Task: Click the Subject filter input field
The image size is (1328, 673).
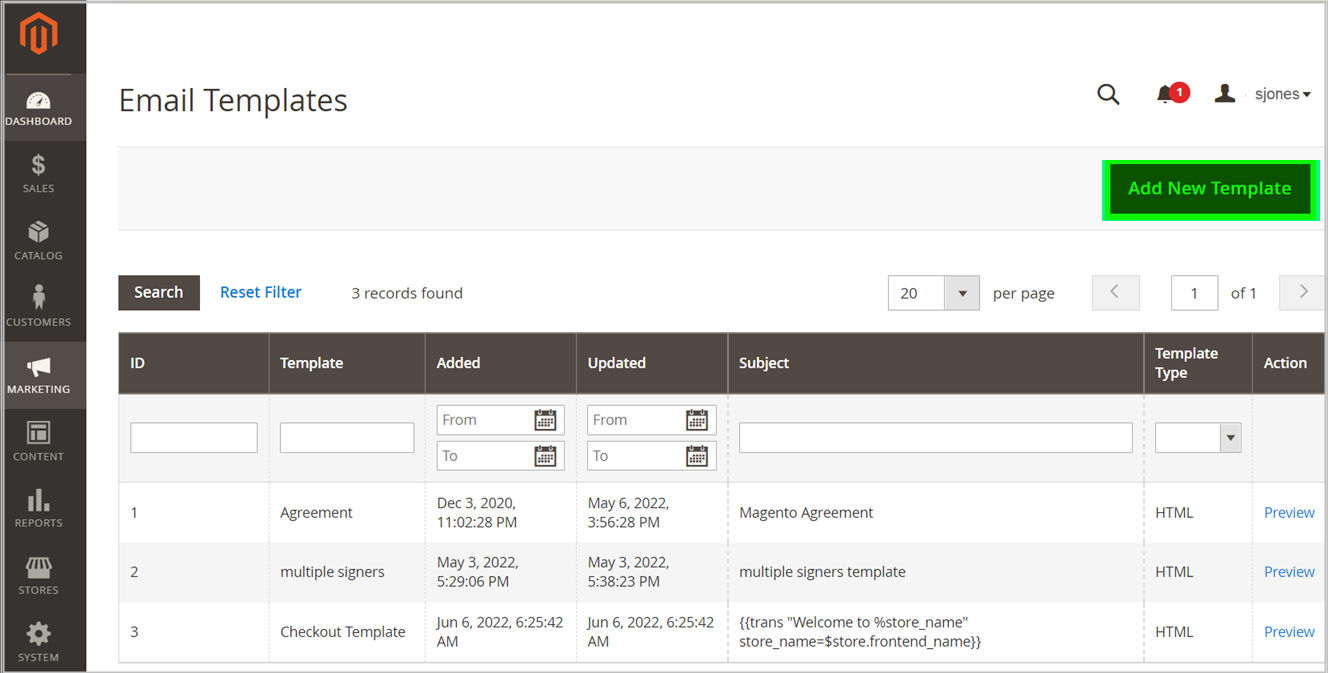Action: click(935, 437)
